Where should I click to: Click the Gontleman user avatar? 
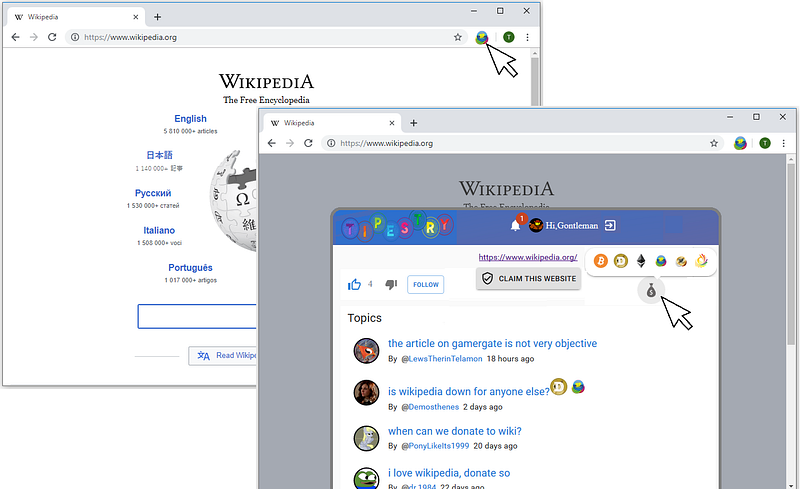[x=536, y=225]
